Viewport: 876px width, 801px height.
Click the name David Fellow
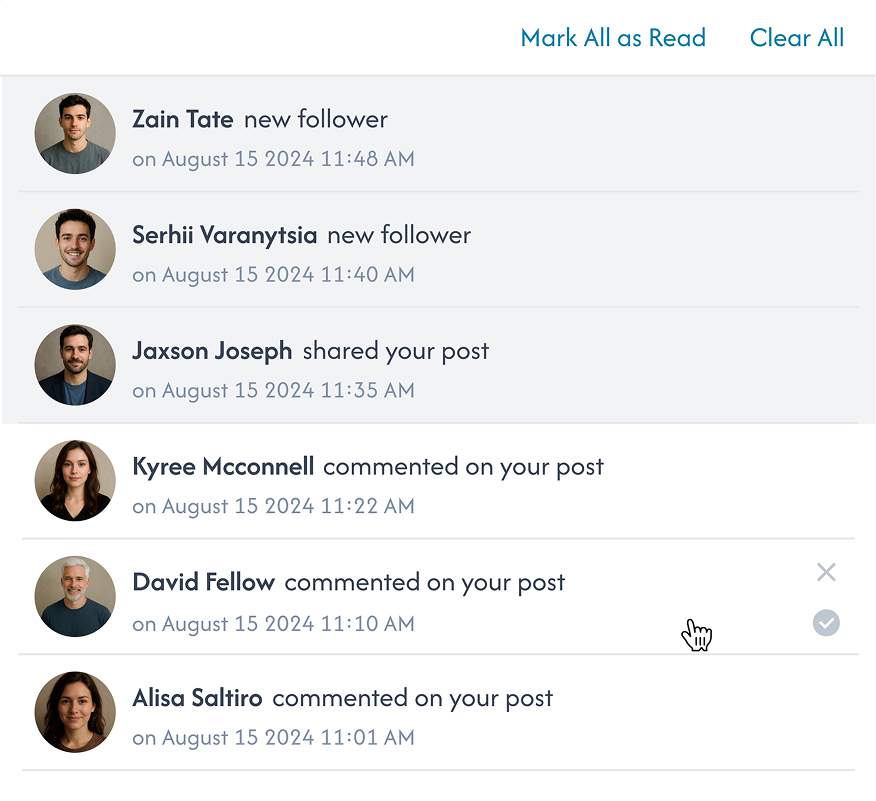tap(204, 582)
